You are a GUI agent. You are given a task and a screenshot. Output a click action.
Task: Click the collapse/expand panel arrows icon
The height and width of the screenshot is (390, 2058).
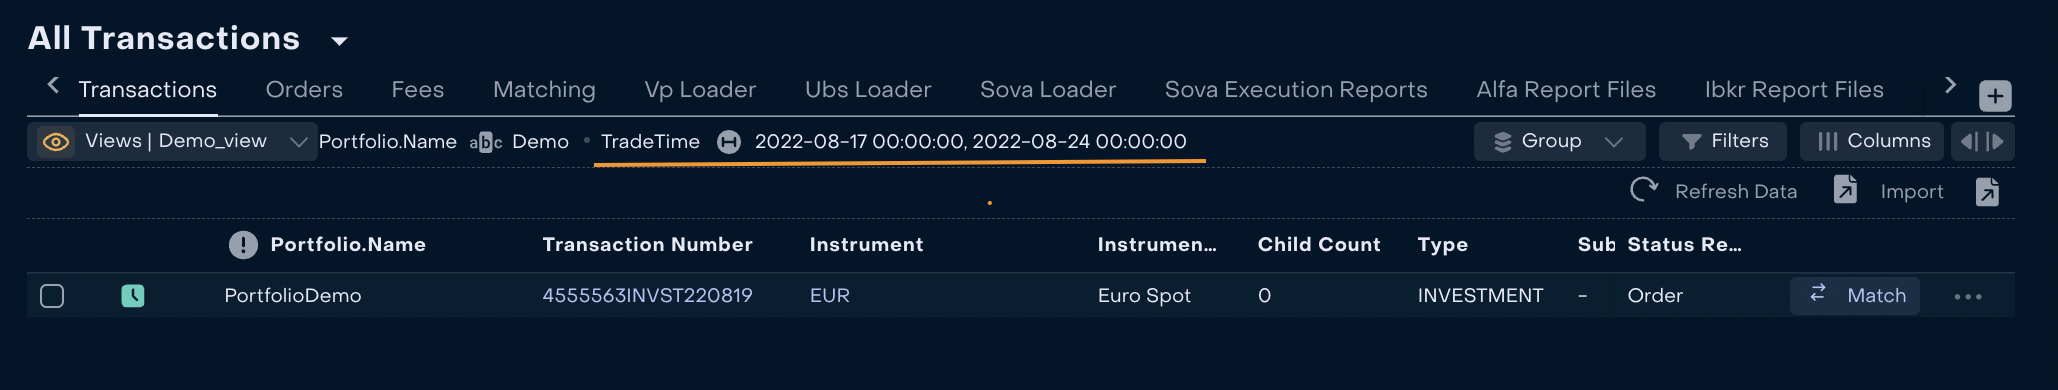[1982, 141]
